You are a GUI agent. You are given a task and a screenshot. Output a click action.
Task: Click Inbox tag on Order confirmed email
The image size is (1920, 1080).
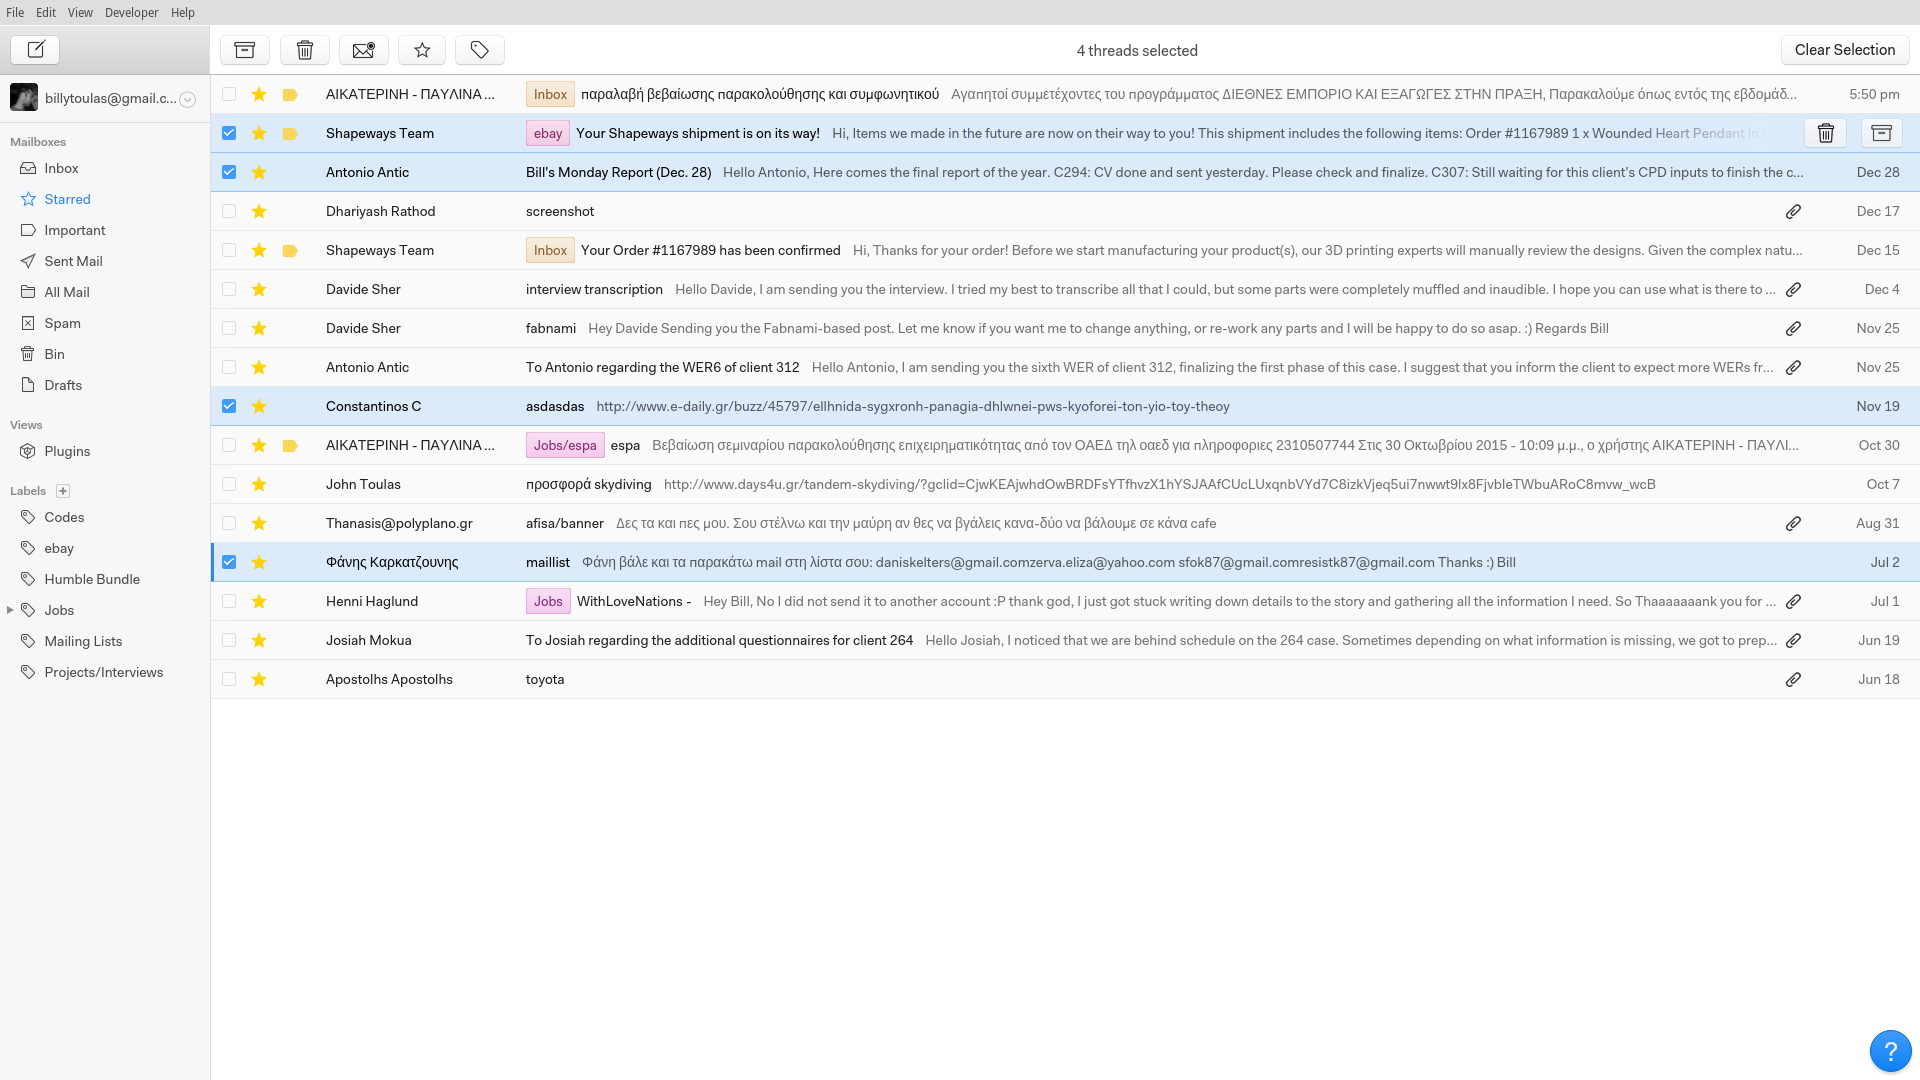click(550, 250)
